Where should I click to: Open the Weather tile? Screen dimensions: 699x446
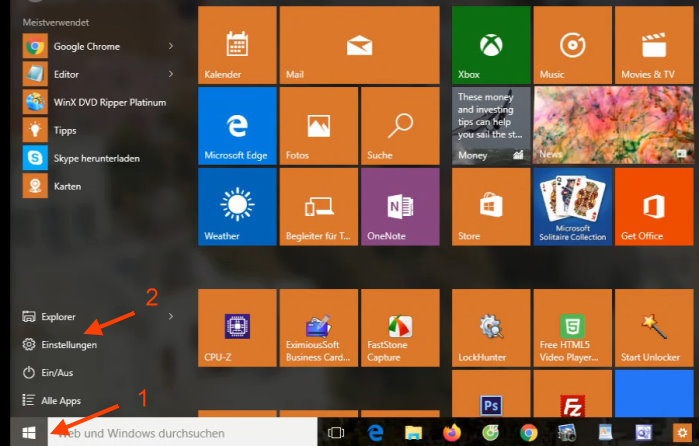(x=237, y=207)
